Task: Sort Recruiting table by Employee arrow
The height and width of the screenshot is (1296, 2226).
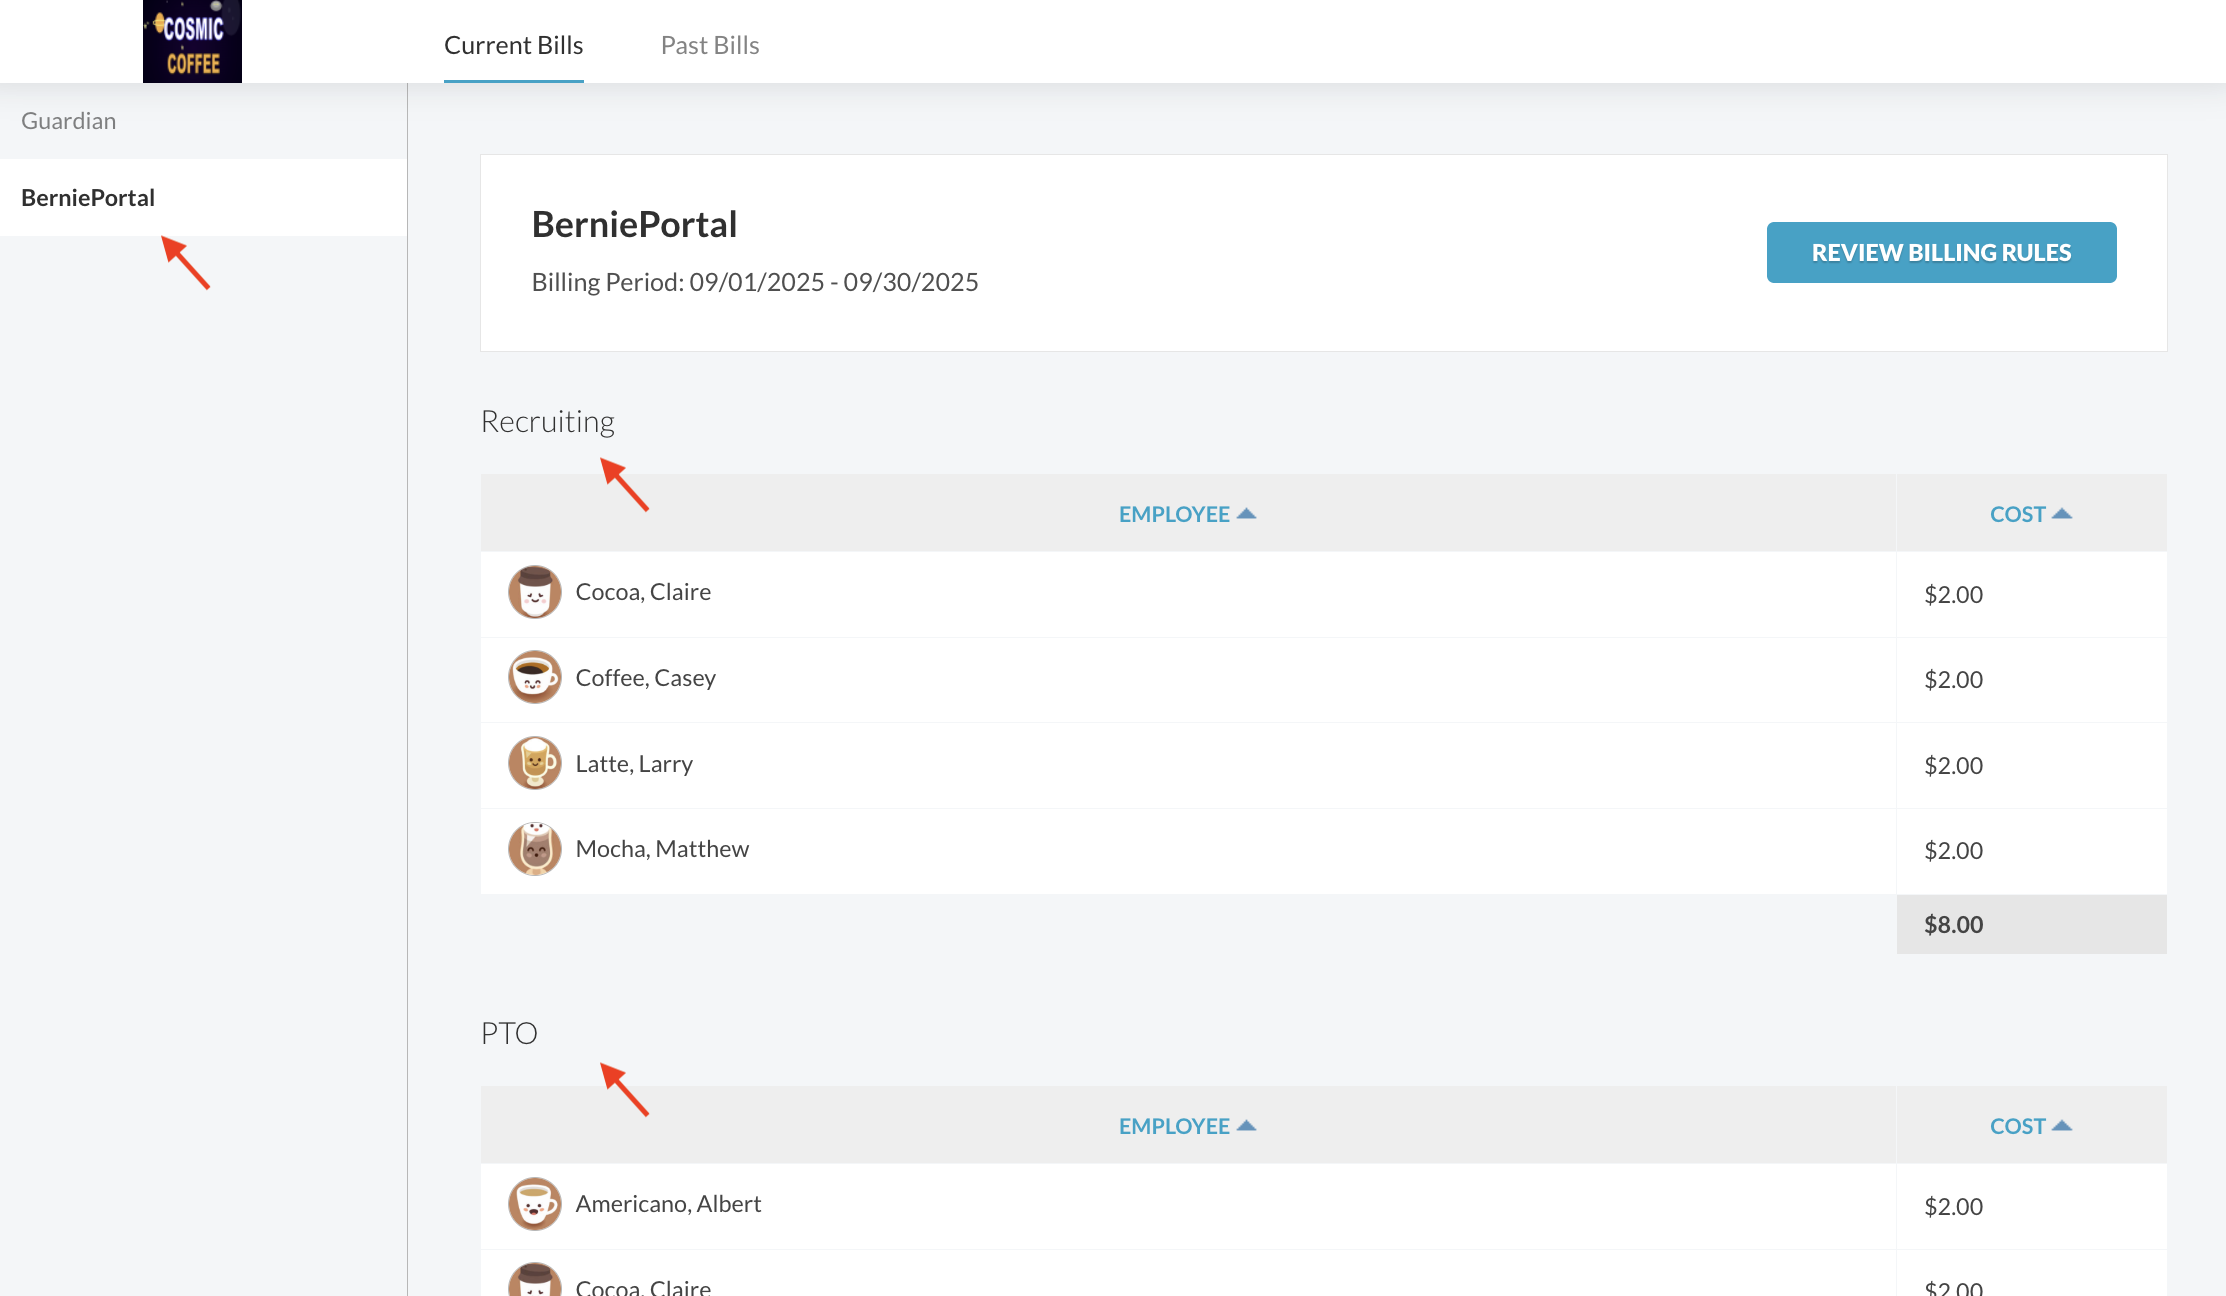Action: pyautogui.click(x=1246, y=514)
